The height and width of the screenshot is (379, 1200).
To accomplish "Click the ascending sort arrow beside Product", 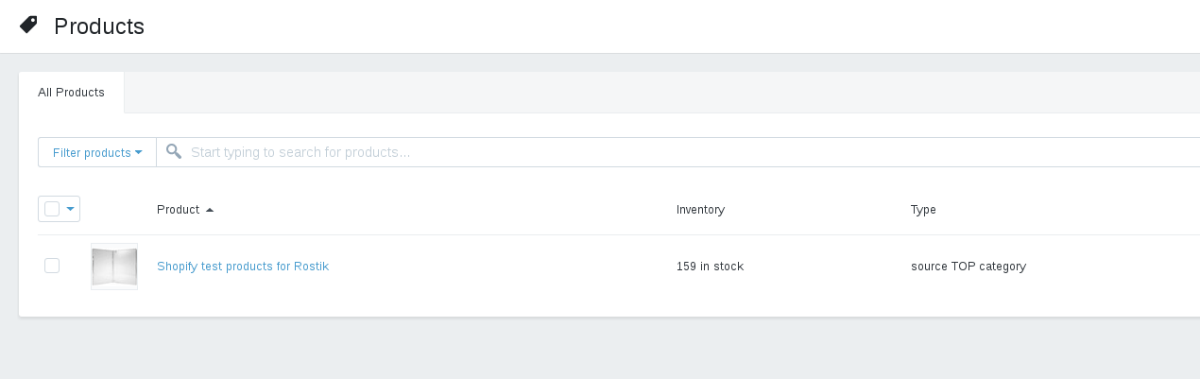I will [x=210, y=210].
